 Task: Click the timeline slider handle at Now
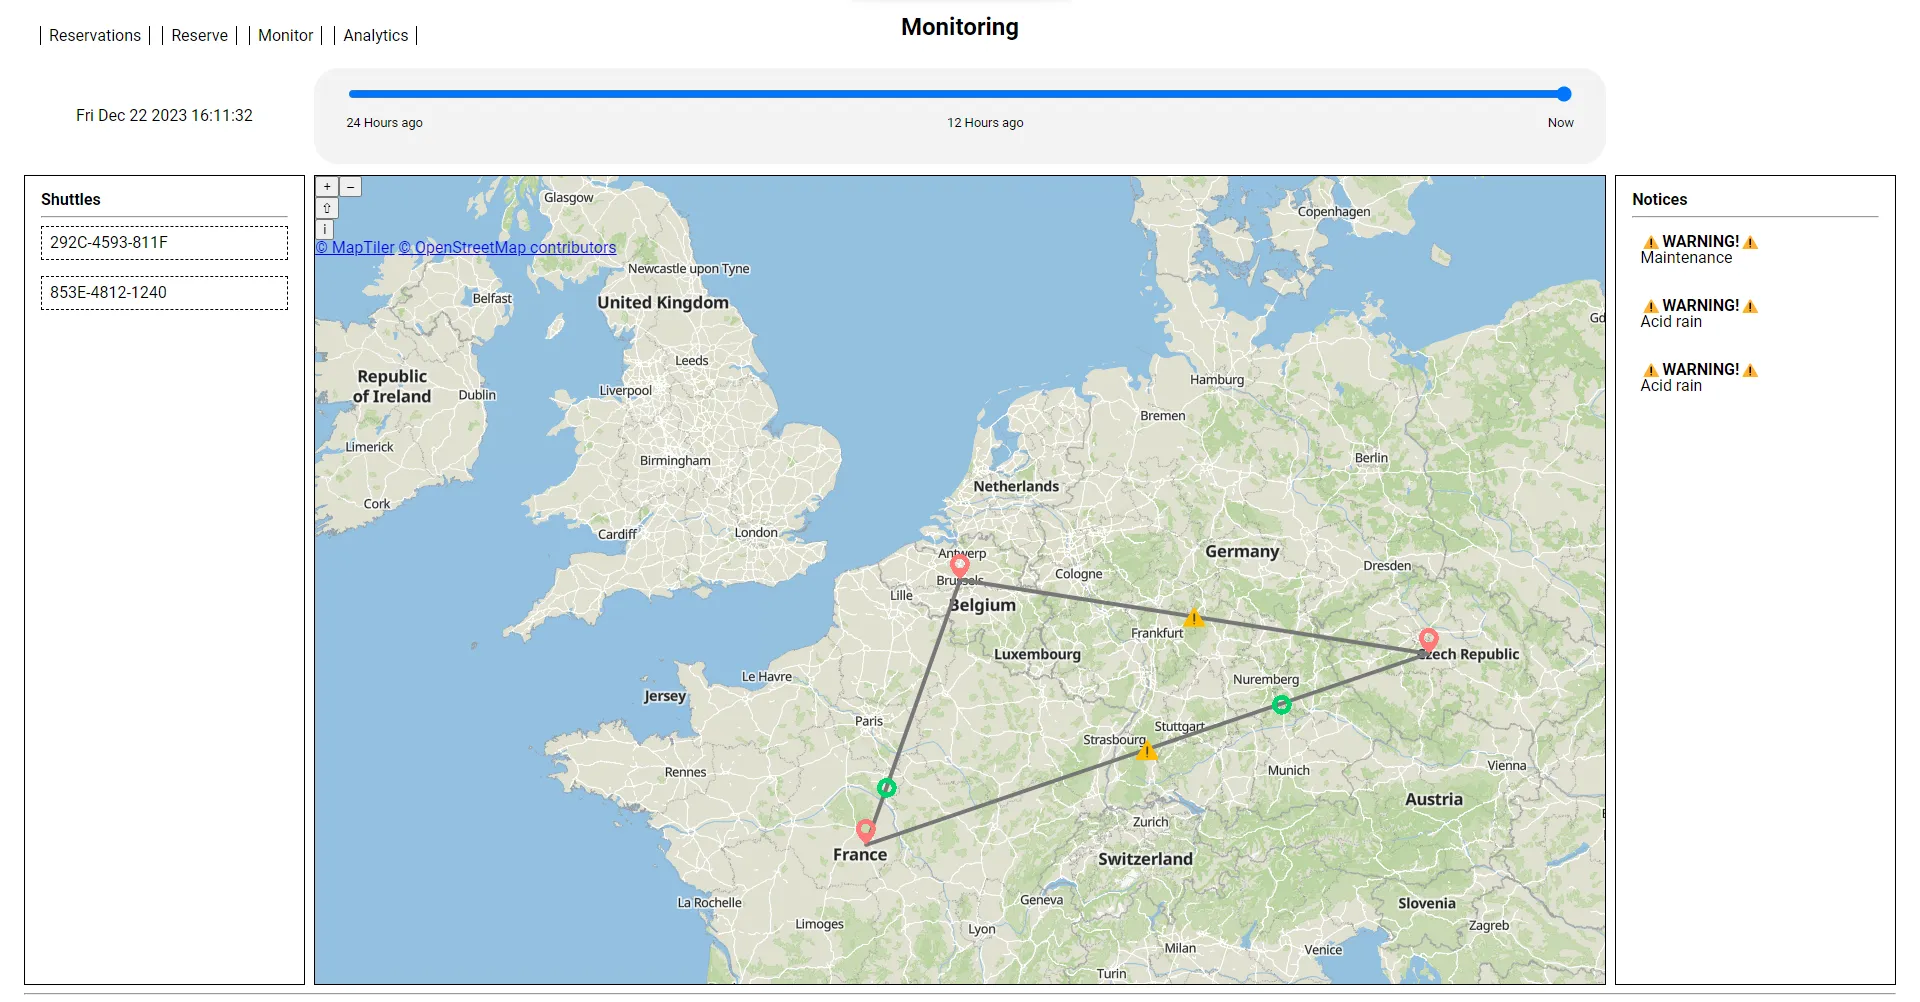(1564, 94)
